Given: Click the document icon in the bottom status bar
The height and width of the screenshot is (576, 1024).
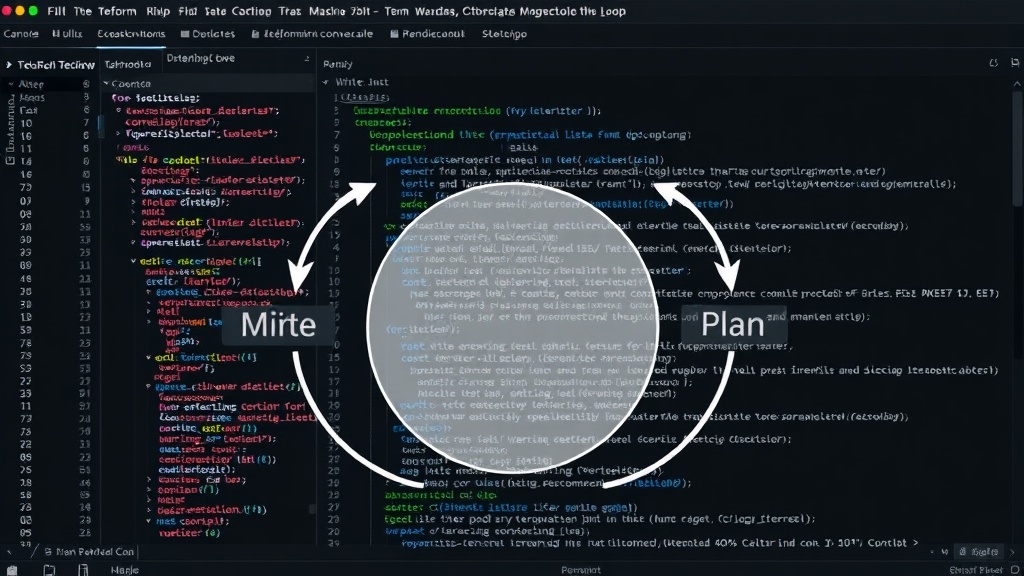Looking at the screenshot, I should pos(49,570).
